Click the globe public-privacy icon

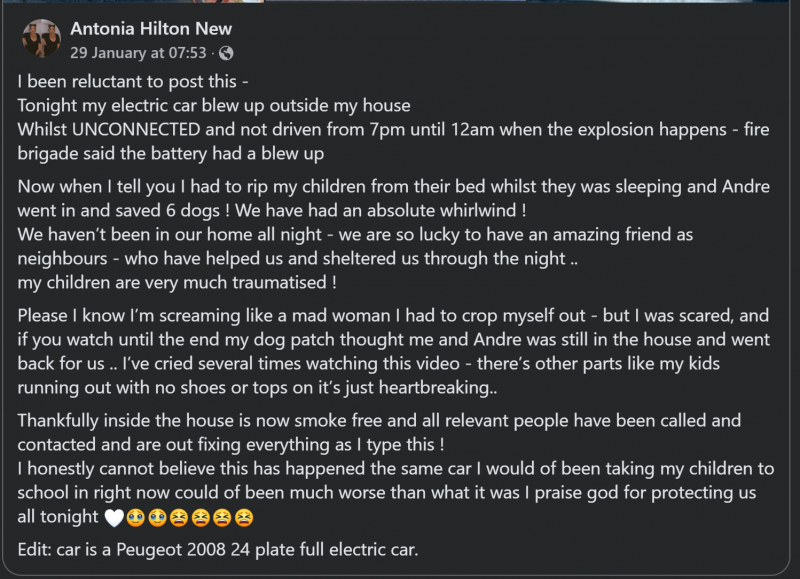[226, 52]
